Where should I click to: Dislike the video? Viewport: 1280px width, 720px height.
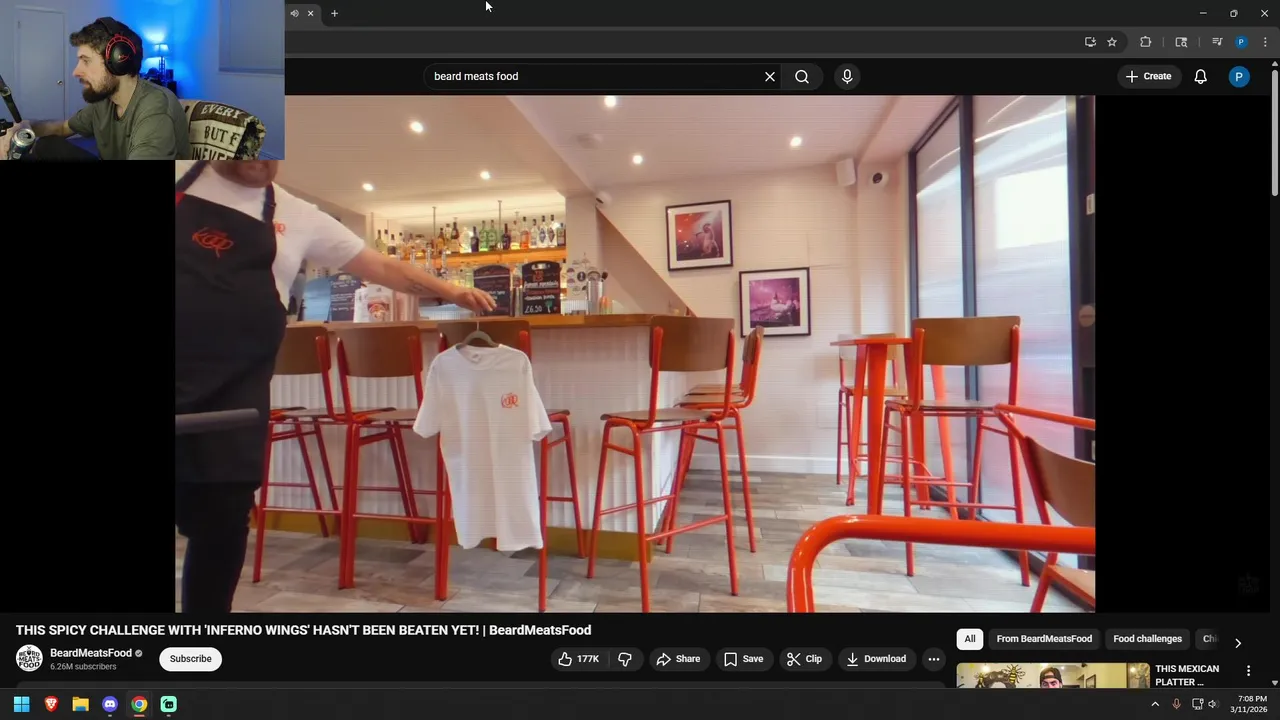pyautogui.click(x=625, y=659)
